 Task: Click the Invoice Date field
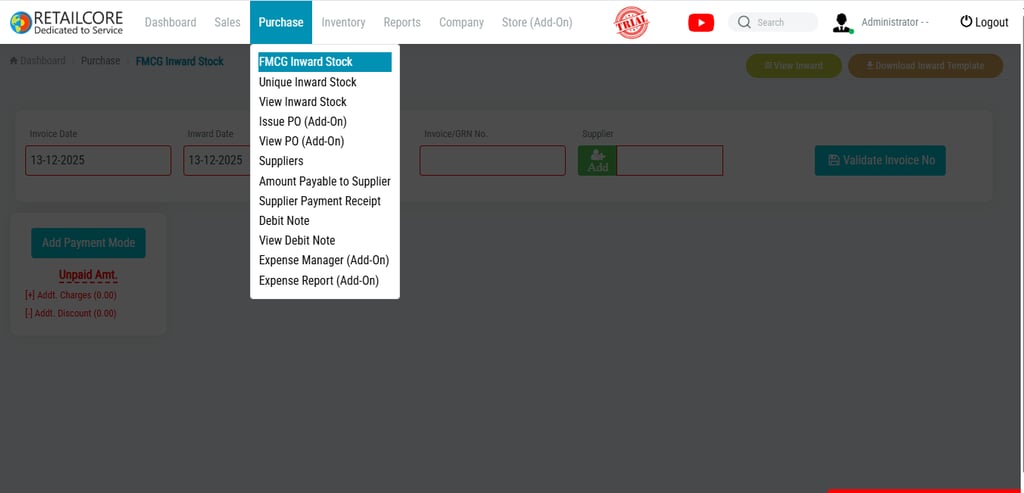(x=99, y=161)
